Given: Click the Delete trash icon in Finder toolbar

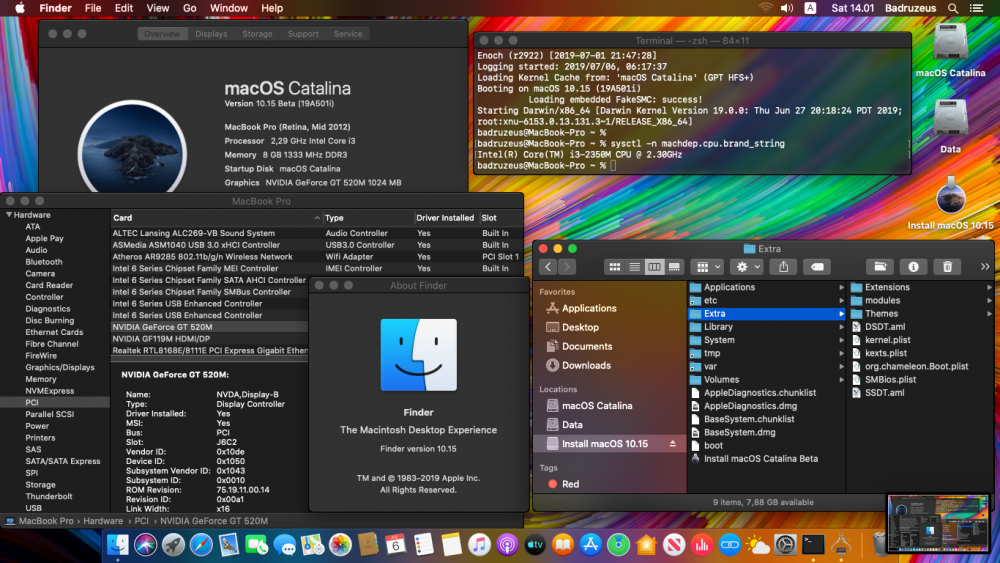Looking at the screenshot, I should pyautogui.click(x=947, y=267).
